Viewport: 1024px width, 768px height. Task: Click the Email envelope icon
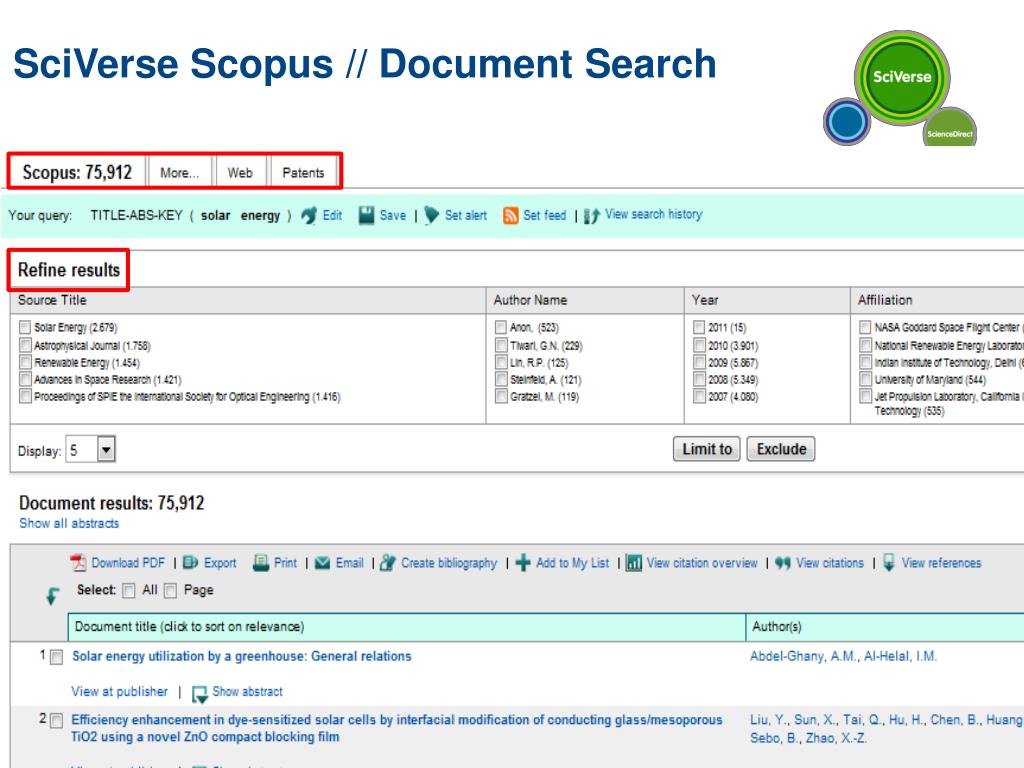pos(323,563)
